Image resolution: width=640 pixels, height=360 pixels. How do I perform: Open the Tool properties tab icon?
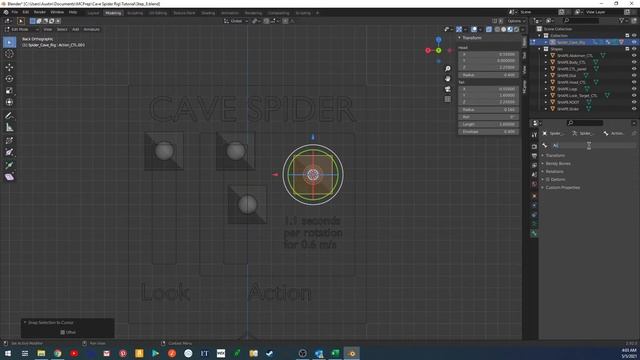(x=534, y=135)
